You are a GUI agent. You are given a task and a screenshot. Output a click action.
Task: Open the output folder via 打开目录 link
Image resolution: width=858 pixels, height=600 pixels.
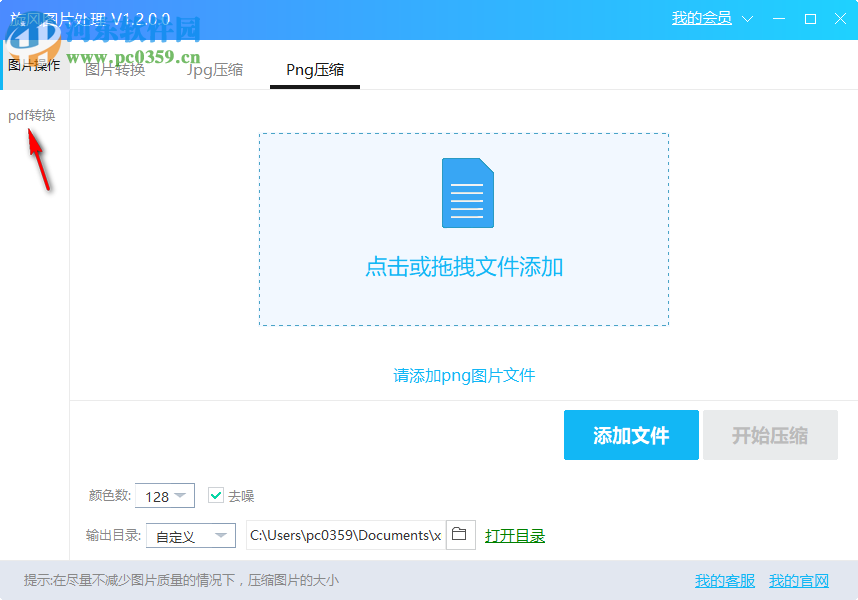pyautogui.click(x=515, y=535)
